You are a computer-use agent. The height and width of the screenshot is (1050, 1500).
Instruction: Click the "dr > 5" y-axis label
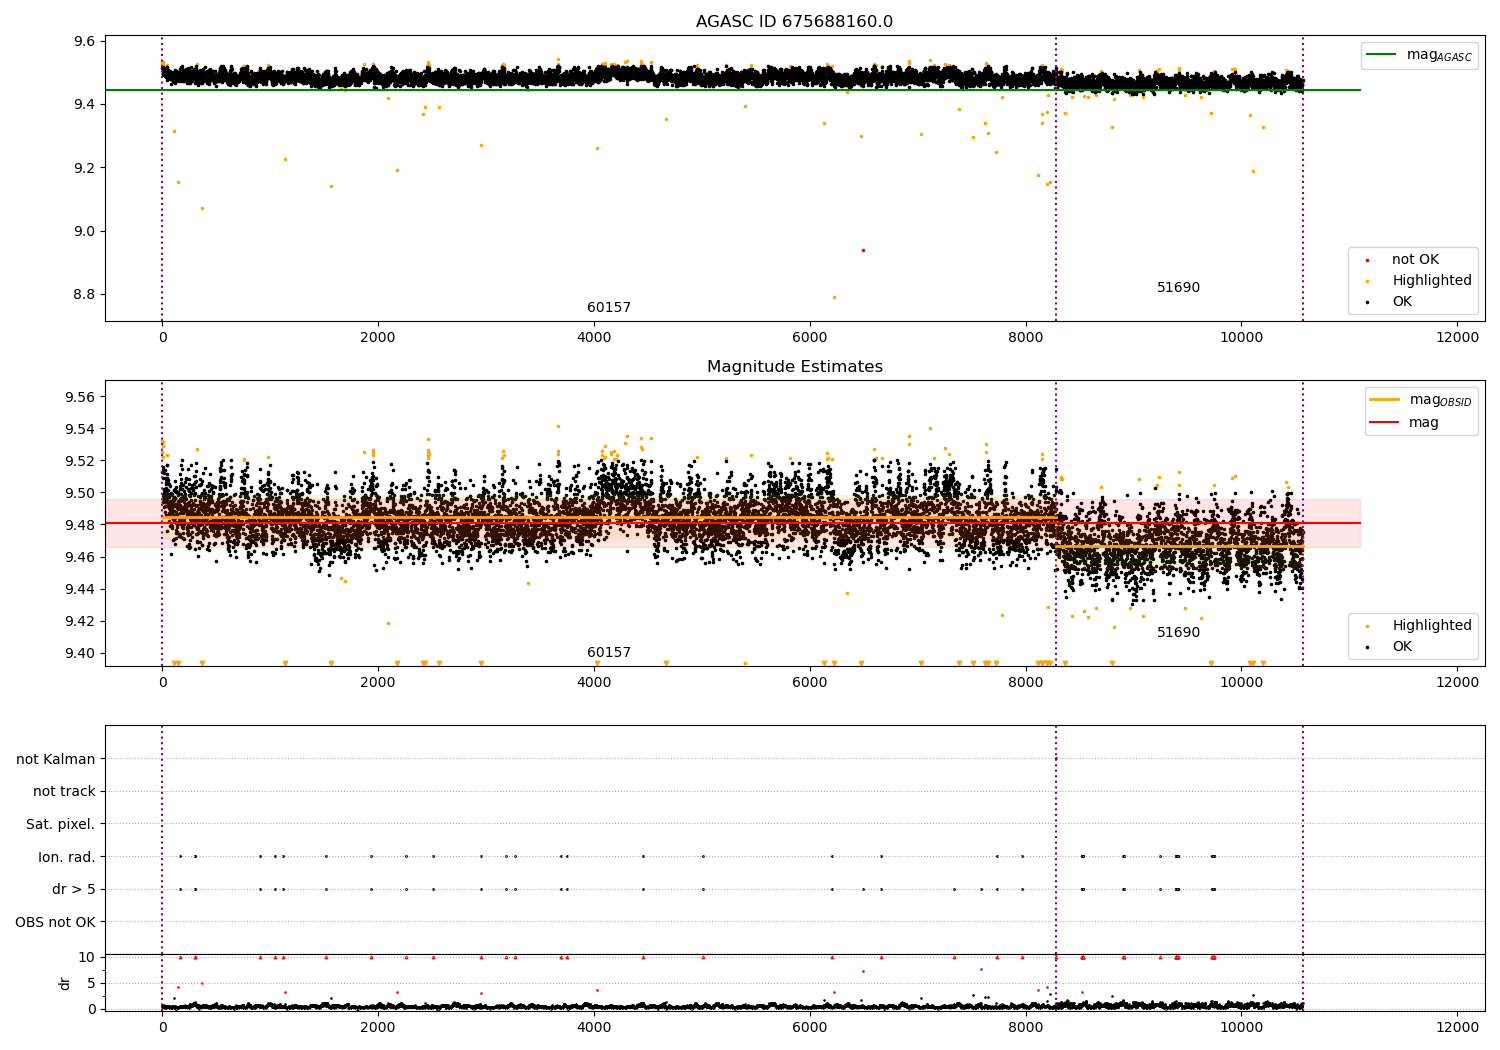[74, 890]
